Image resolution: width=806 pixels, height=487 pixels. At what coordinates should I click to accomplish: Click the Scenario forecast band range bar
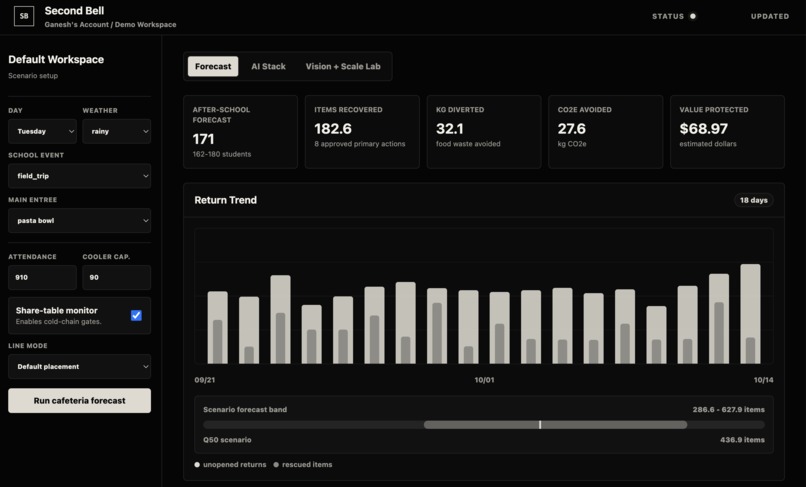pyautogui.click(x=555, y=425)
